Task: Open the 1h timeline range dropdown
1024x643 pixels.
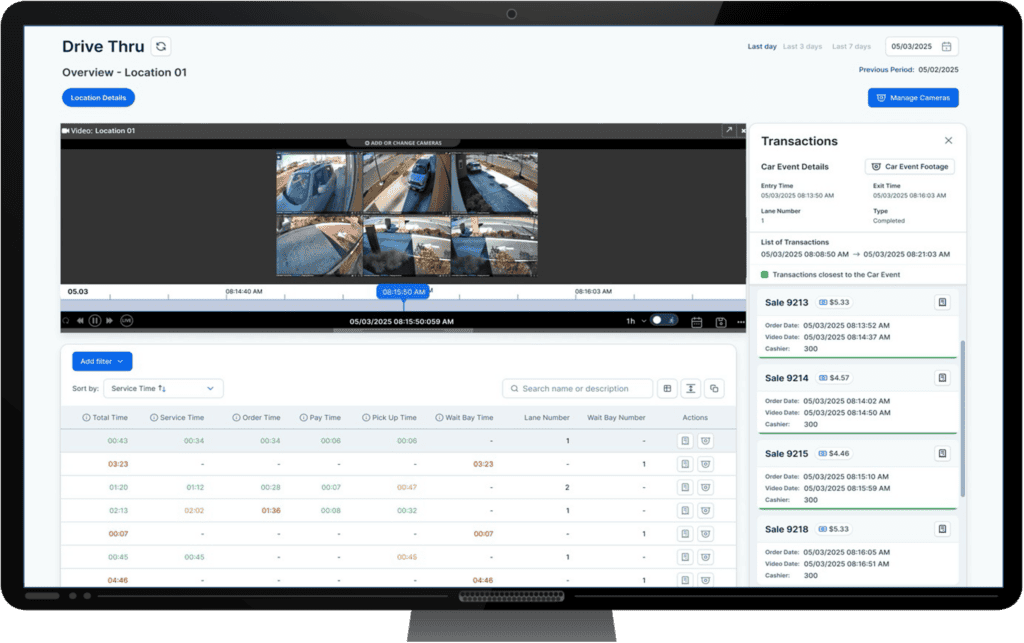Action: click(636, 321)
